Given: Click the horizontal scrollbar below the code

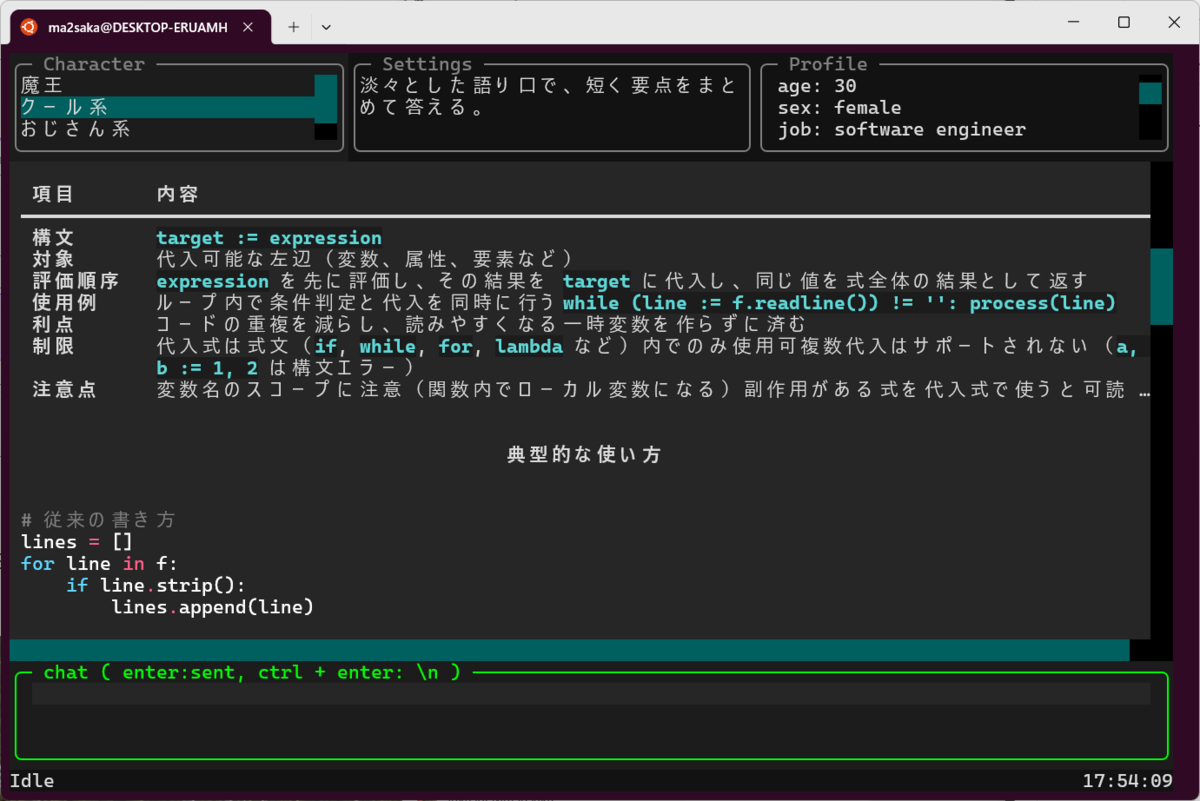Looking at the screenshot, I should coord(569,650).
